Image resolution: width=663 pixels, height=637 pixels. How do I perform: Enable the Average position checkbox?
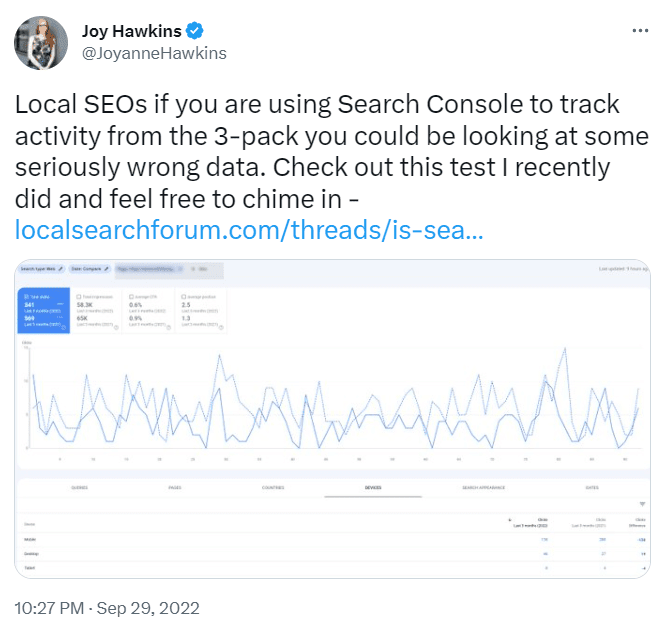coord(184,297)
